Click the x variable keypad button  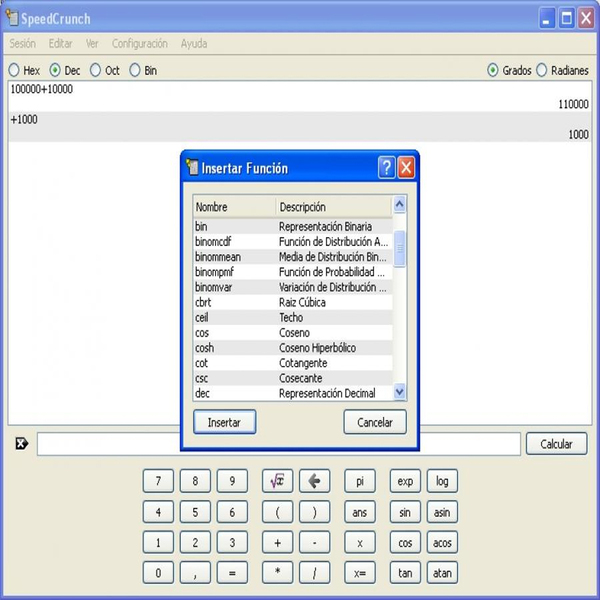click(x=360, y=542)
